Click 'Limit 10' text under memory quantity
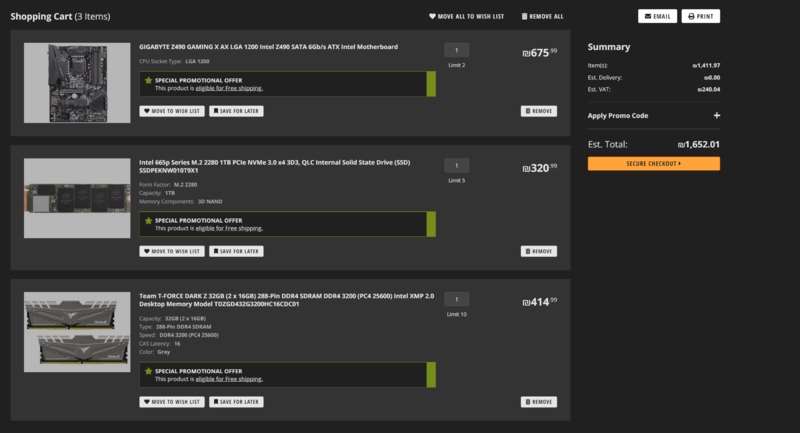The height and width of the screenshot is (433, 800). click(x=457, y=314)
